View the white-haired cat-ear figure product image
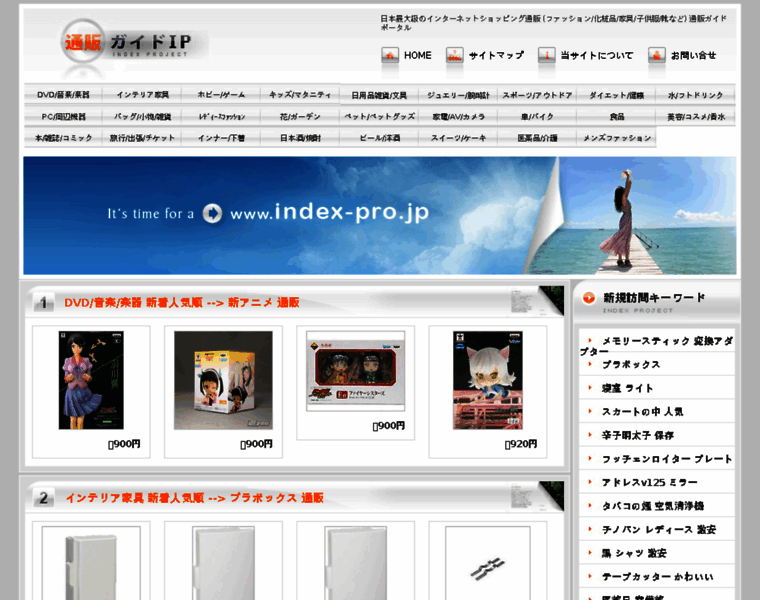 (x=488, y=380)
